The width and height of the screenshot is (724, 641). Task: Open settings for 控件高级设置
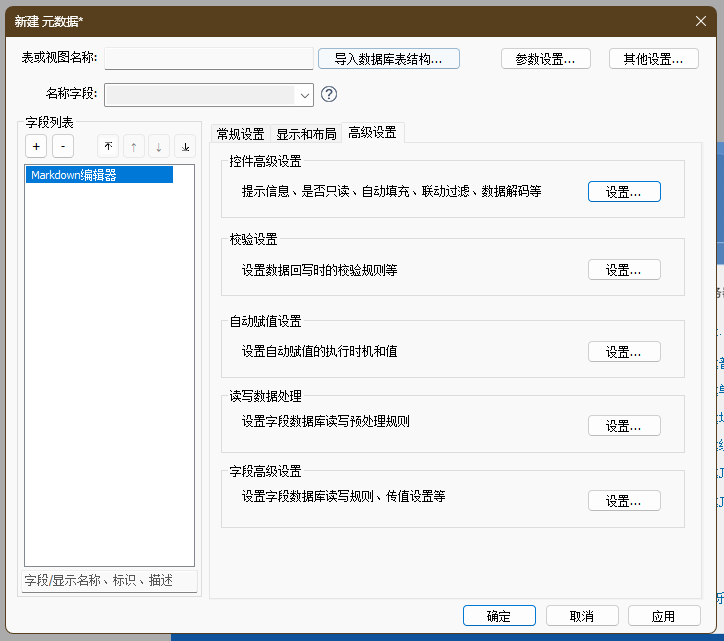(x=624, y=192)
